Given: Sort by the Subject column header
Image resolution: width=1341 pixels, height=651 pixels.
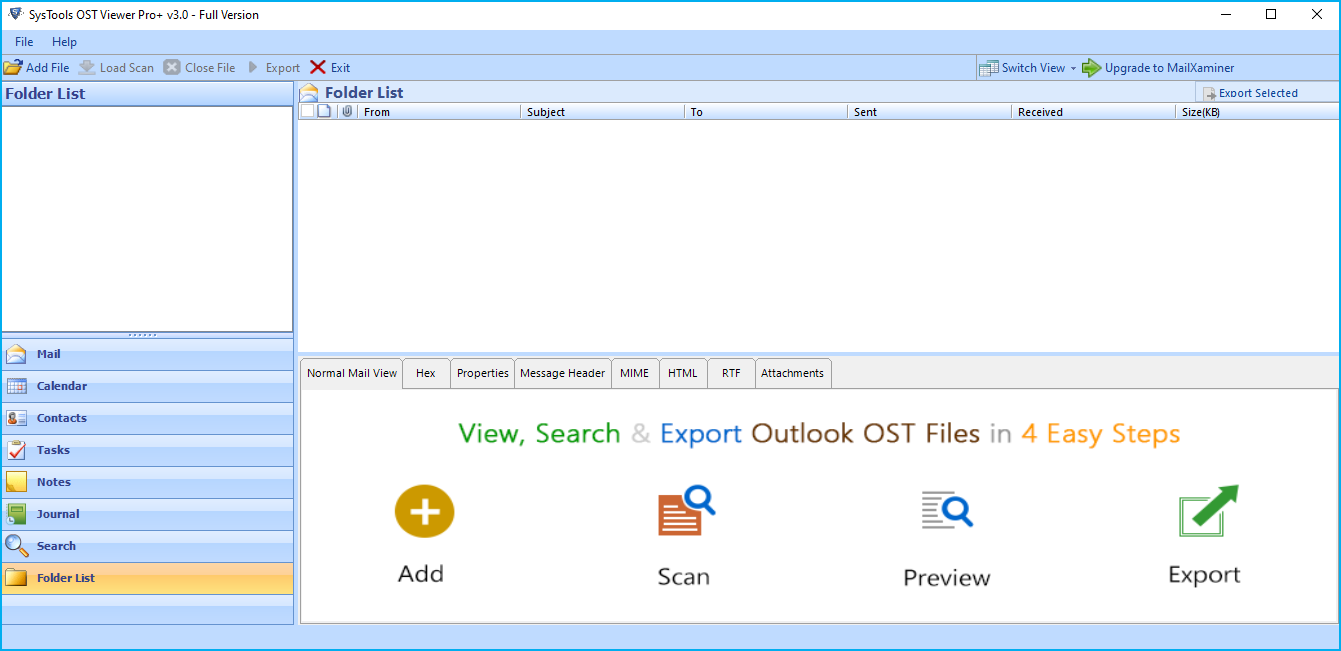Looking at the screenshot, I should [x=603, y=112].
